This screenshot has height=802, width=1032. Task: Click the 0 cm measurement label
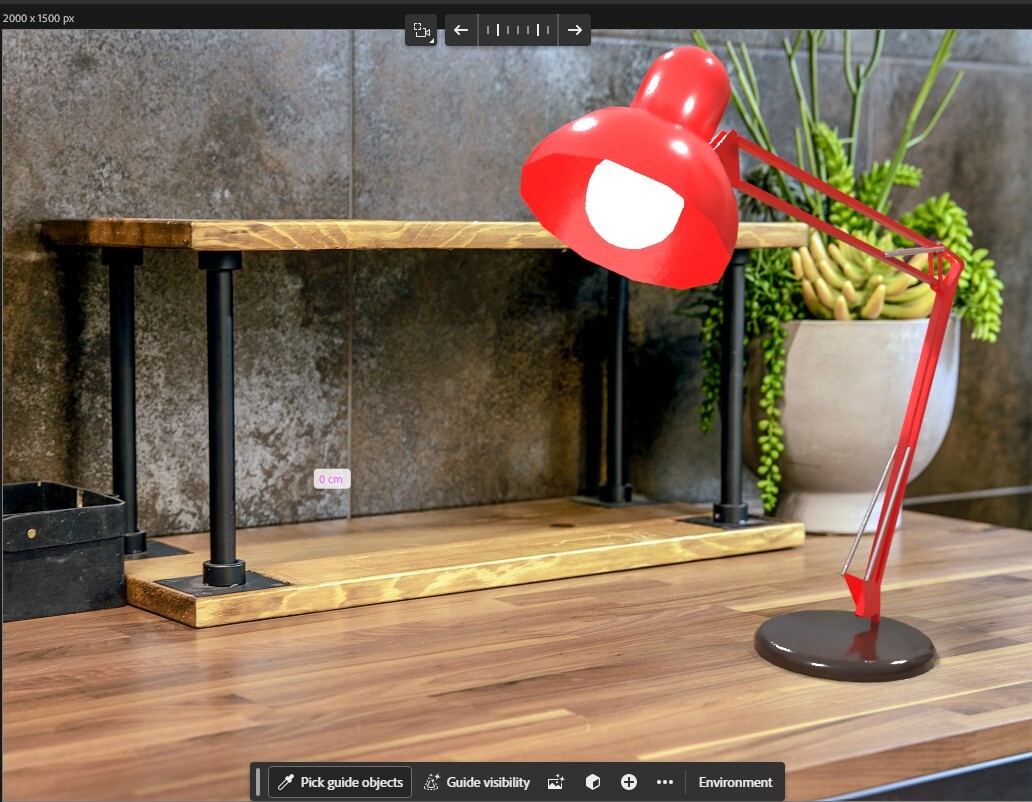tap(332, 479)
